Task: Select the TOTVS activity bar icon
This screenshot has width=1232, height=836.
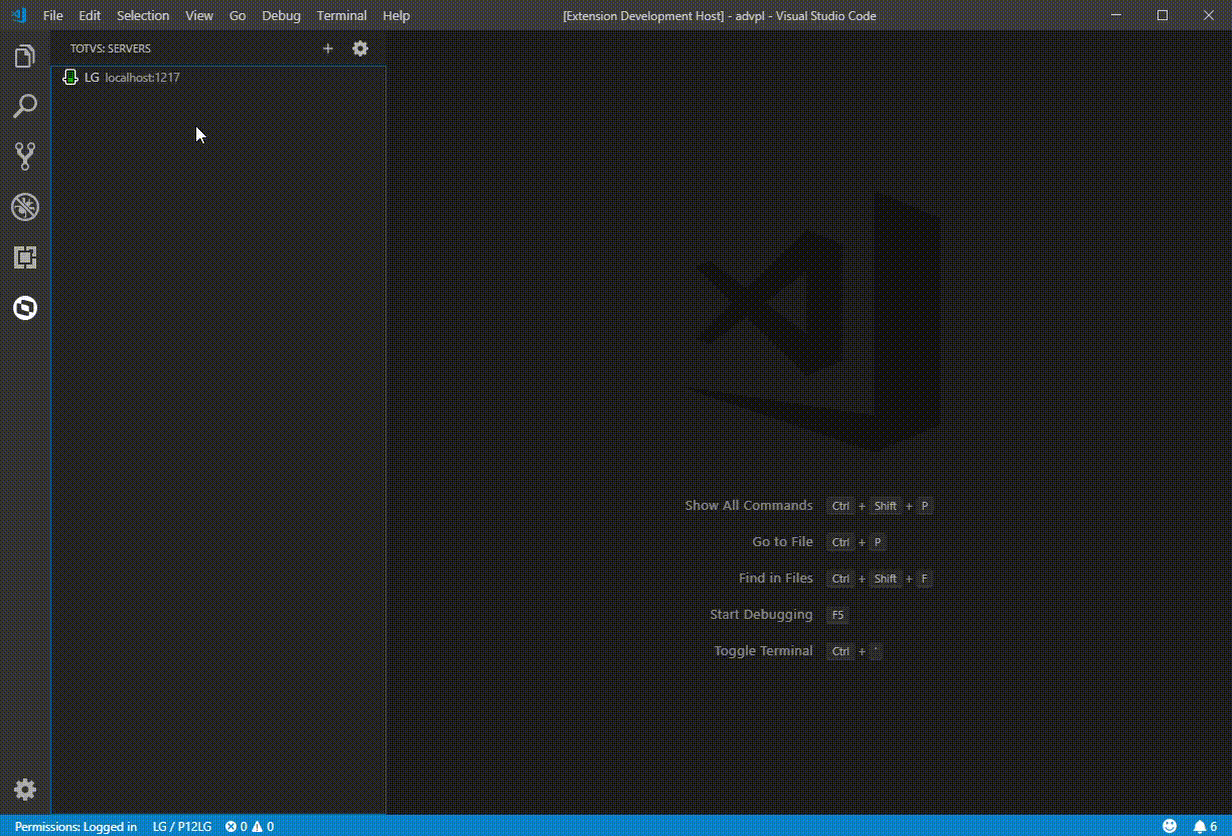Action: pos(25,308)
